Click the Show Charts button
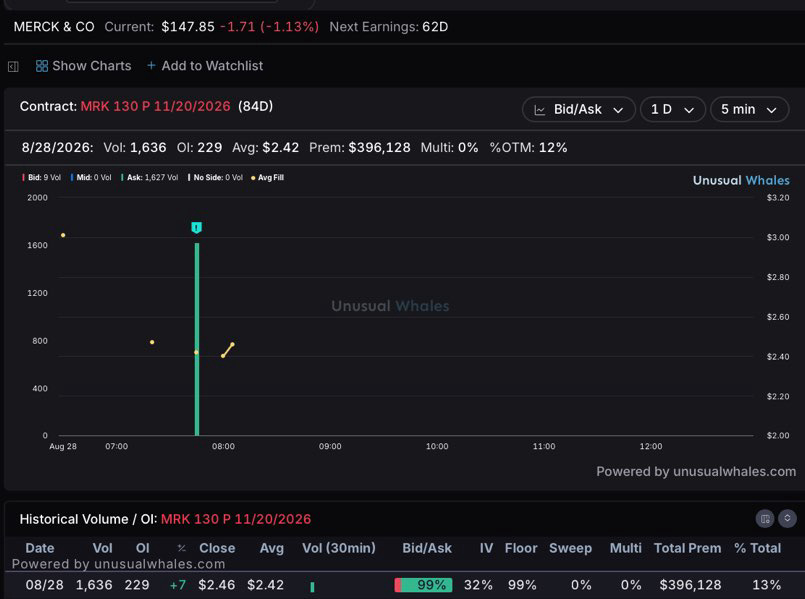 coord(84,66)
